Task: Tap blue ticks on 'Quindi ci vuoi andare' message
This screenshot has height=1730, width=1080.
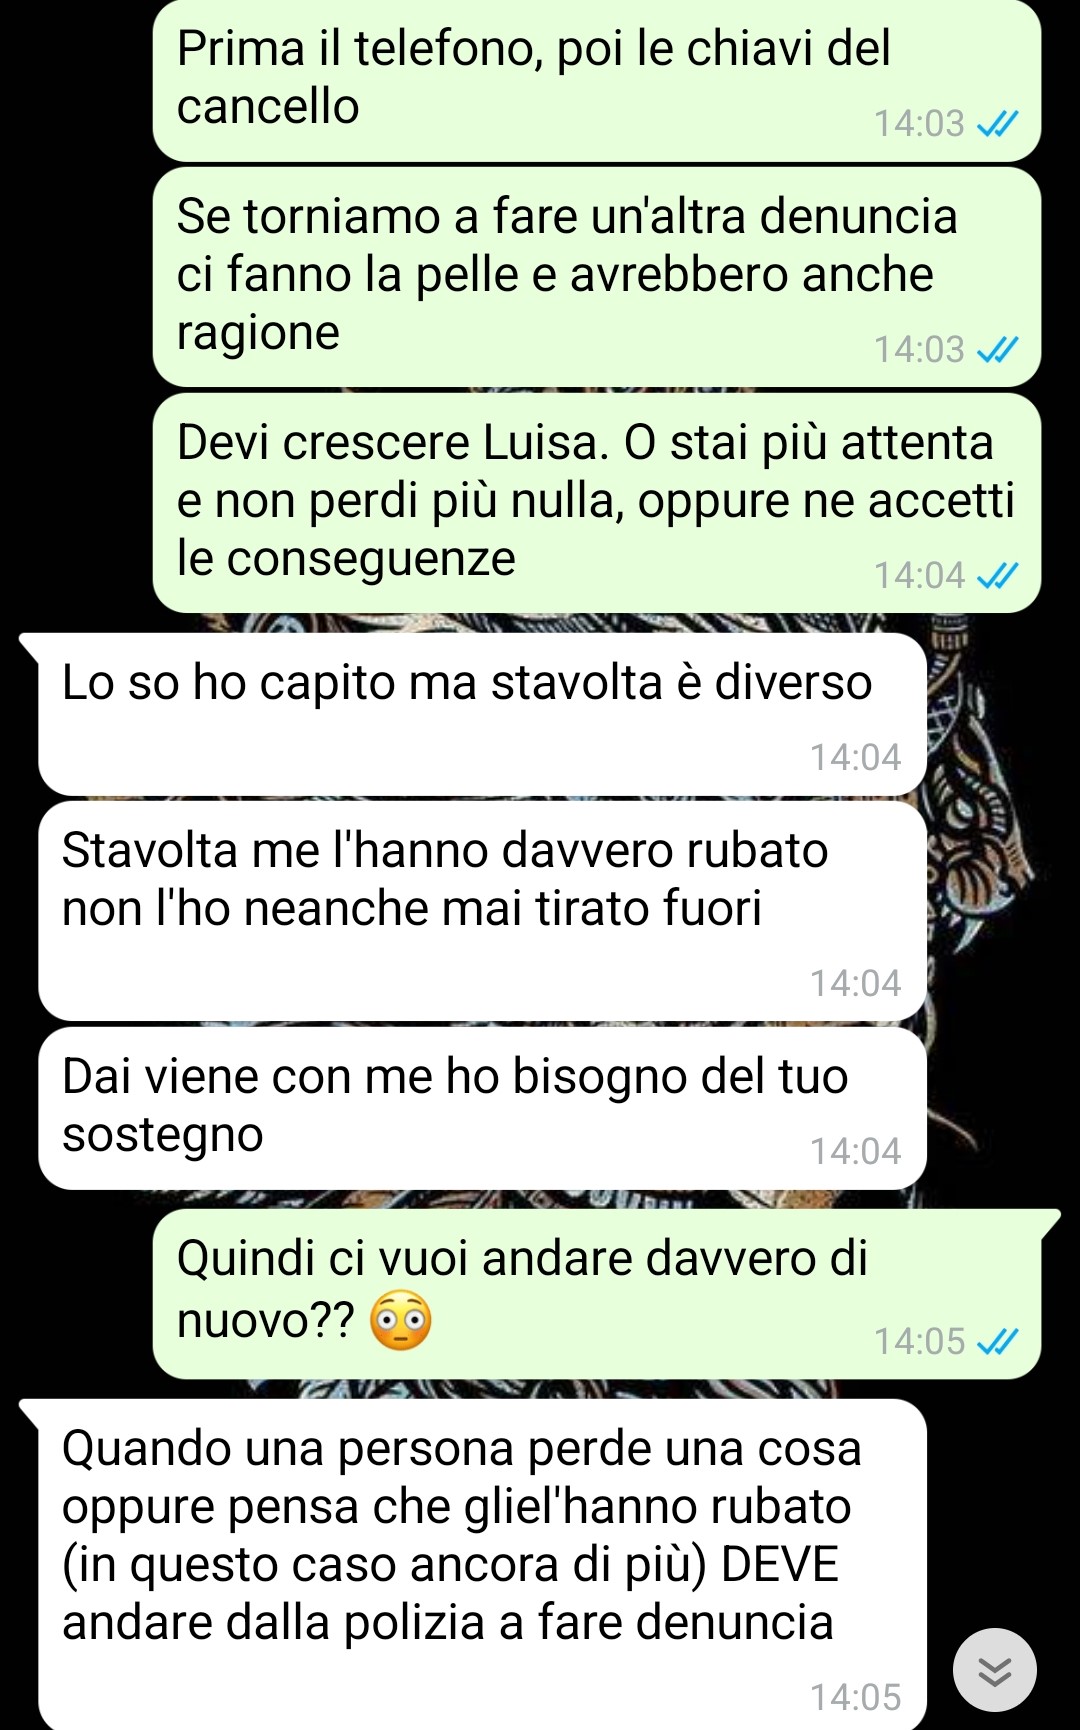Action: [997, 1342]
